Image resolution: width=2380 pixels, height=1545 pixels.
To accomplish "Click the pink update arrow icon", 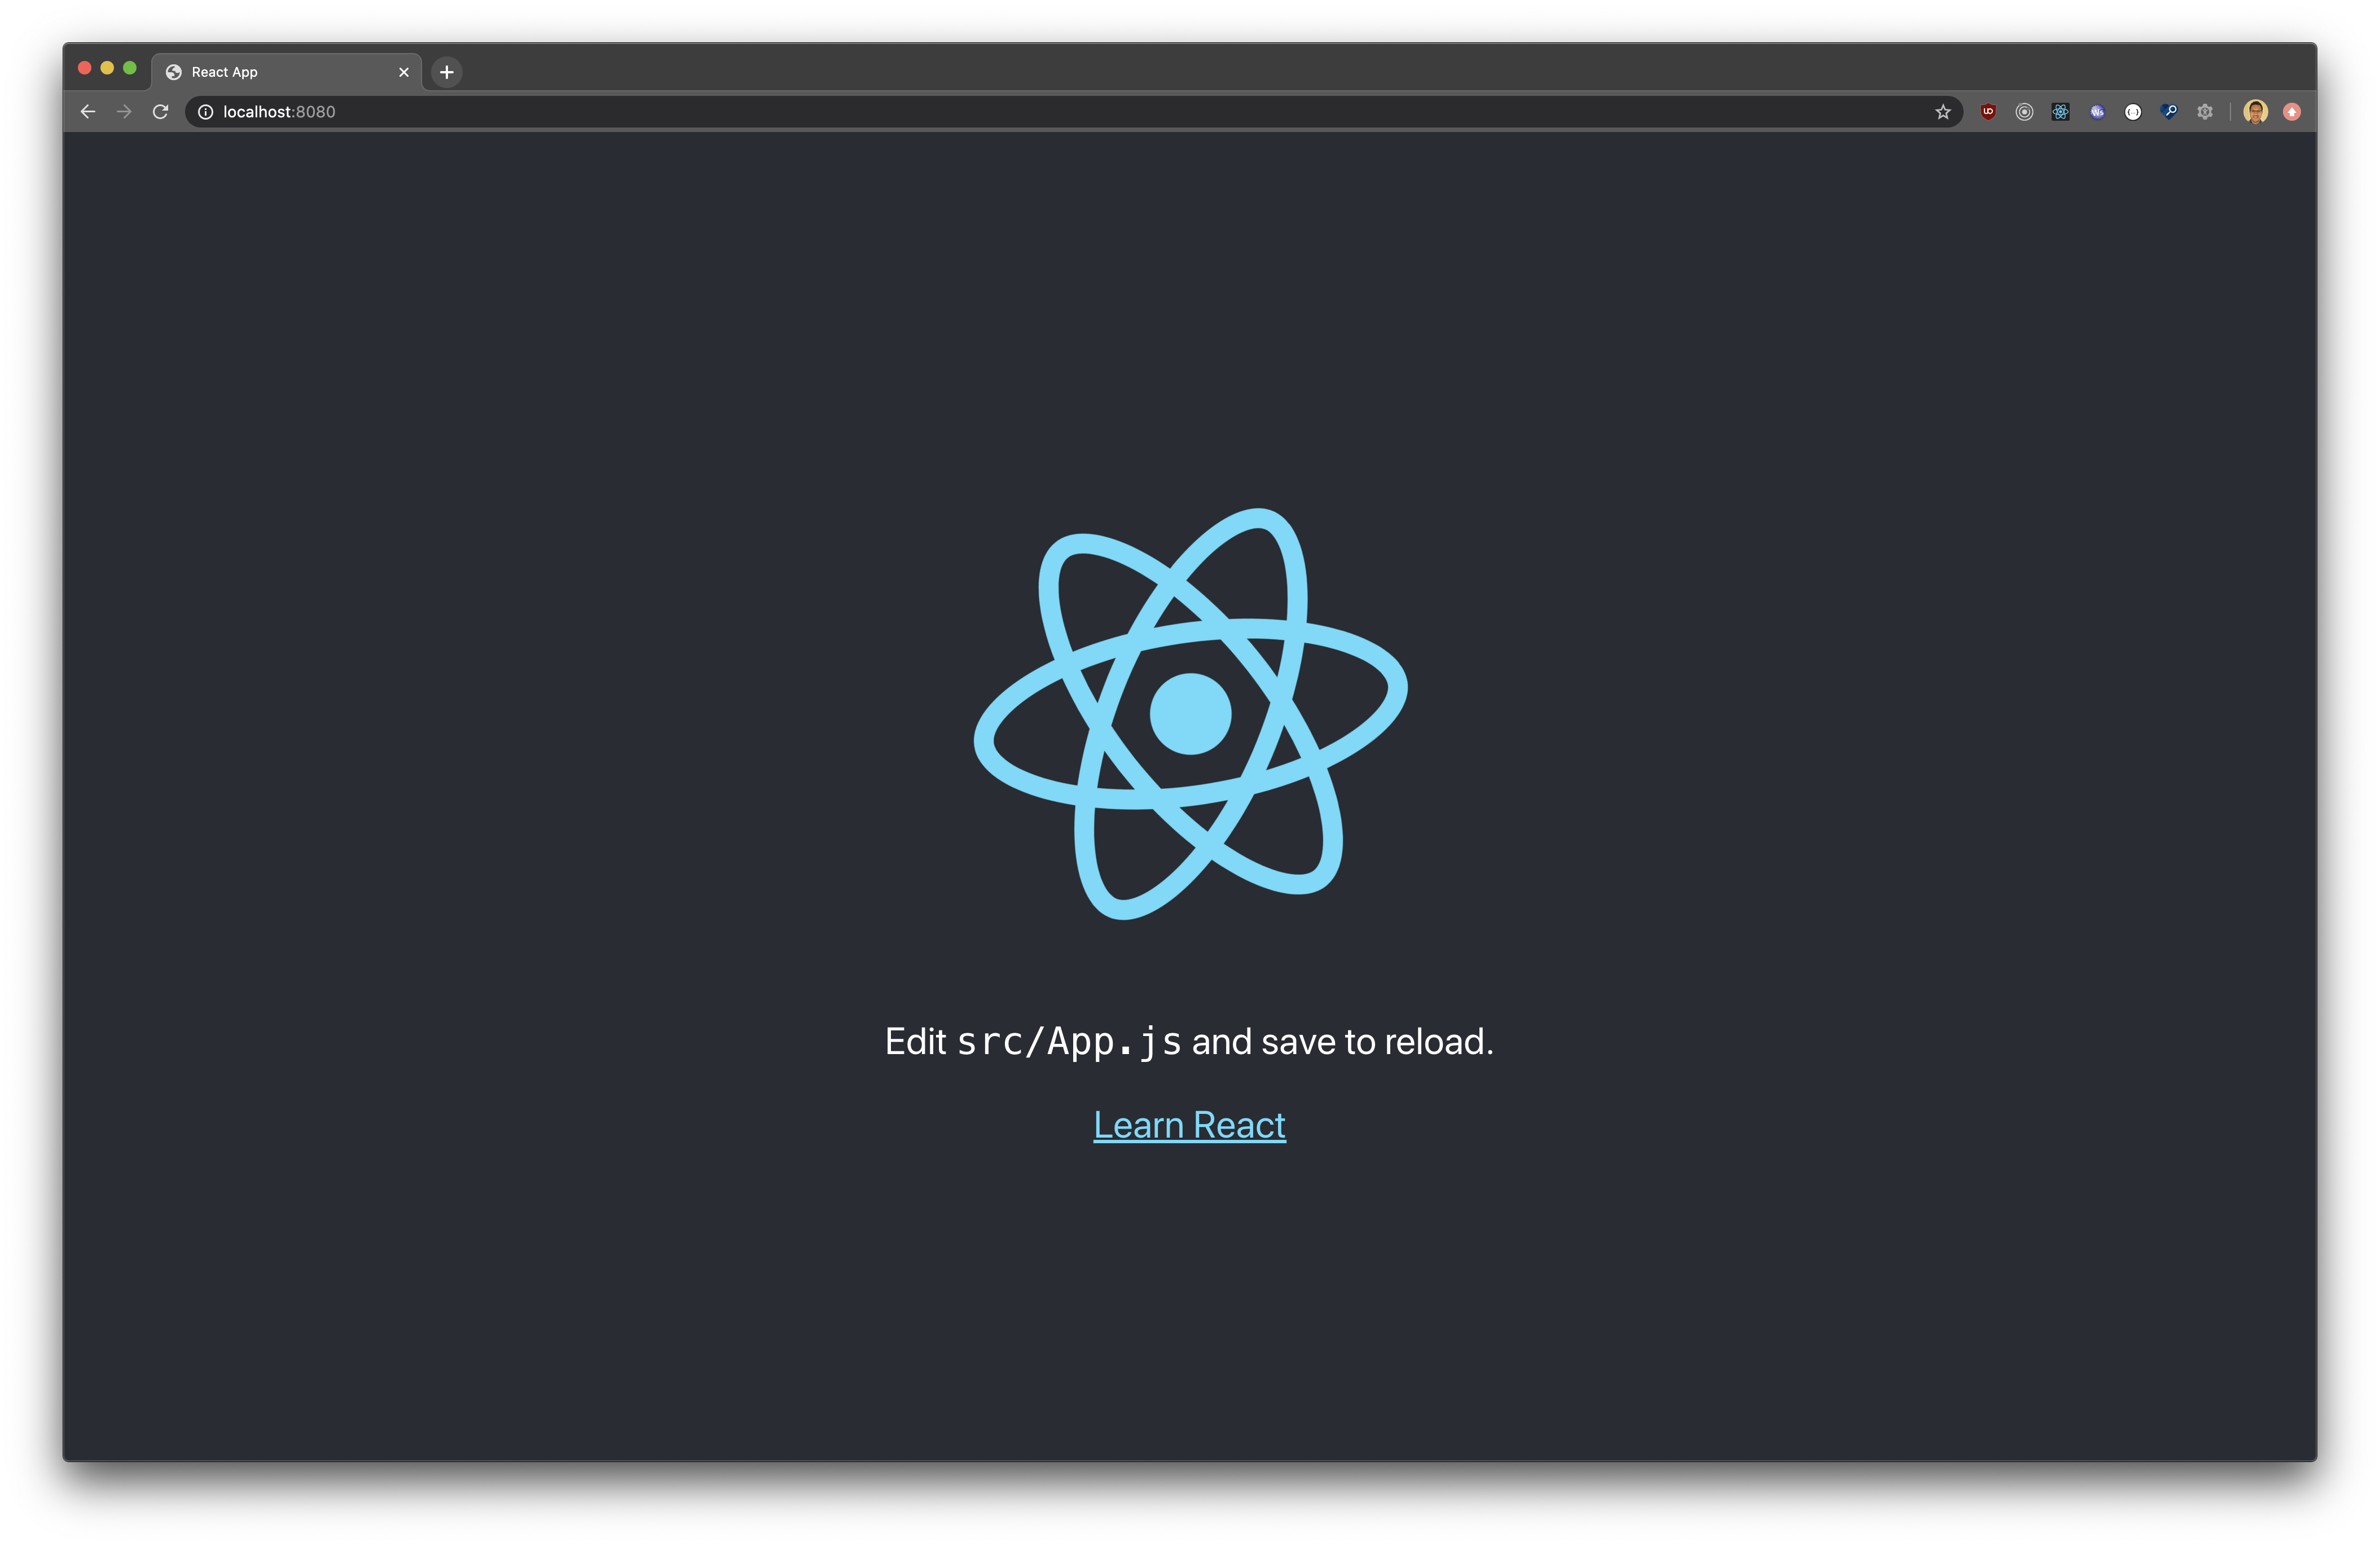I will 2292,112.
